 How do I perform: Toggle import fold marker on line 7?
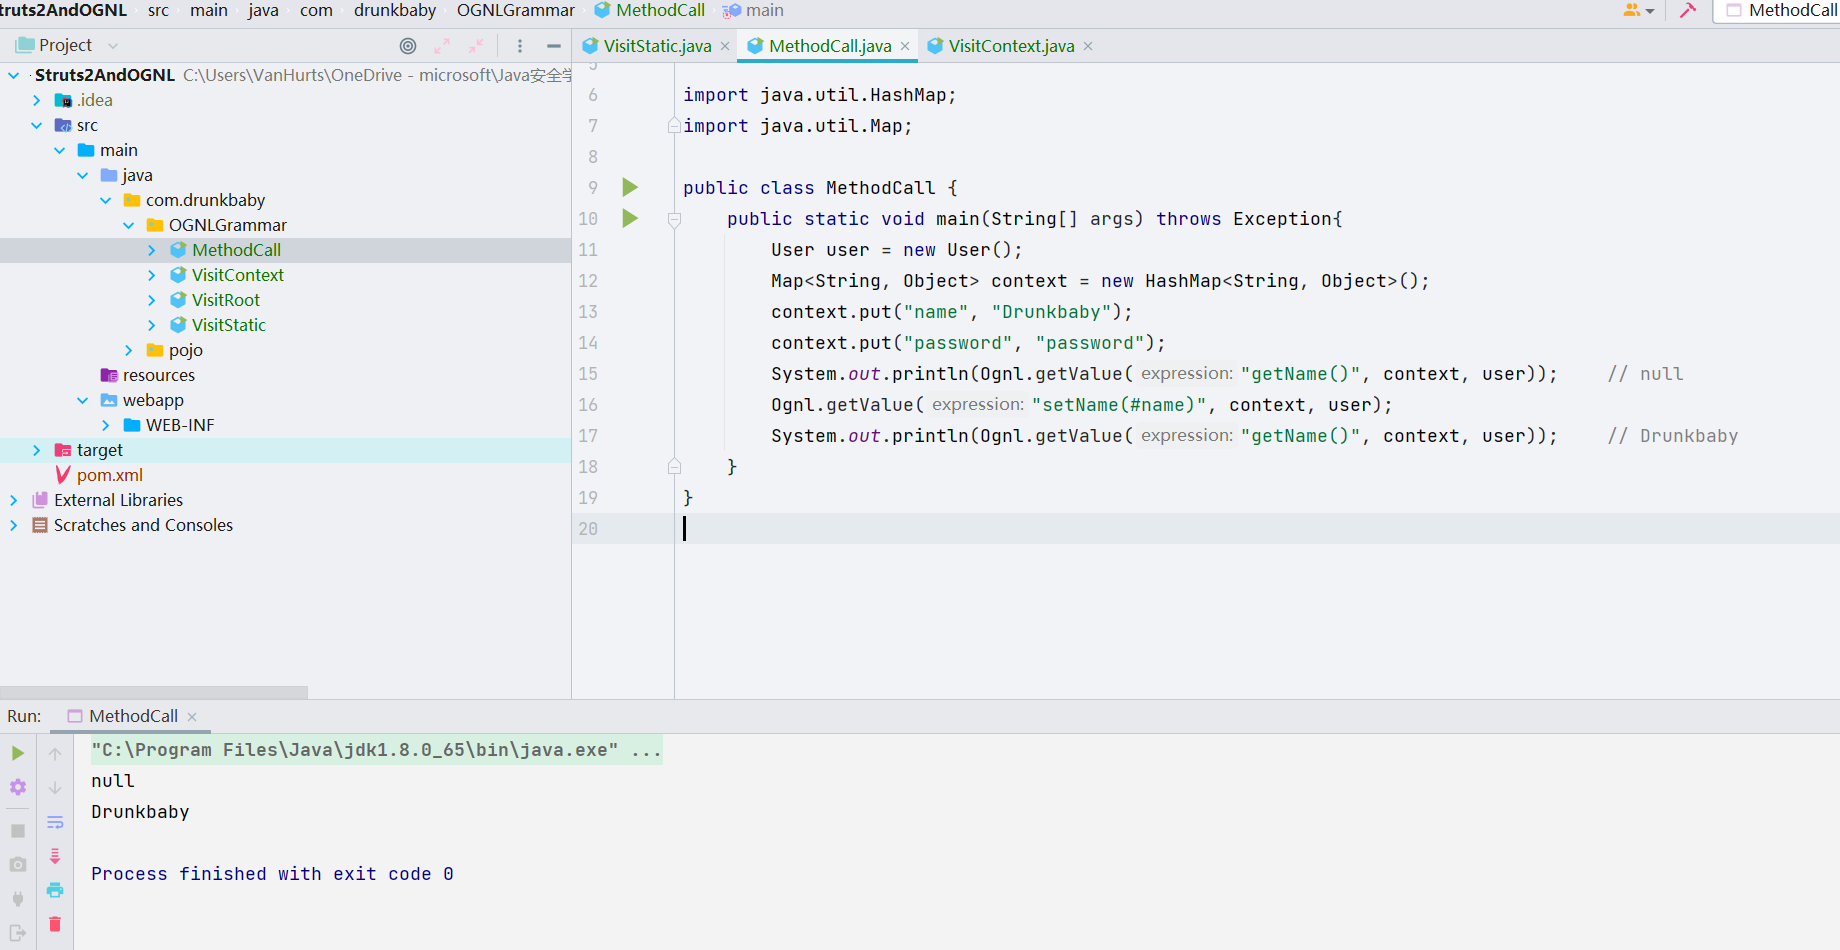point(674,126)
